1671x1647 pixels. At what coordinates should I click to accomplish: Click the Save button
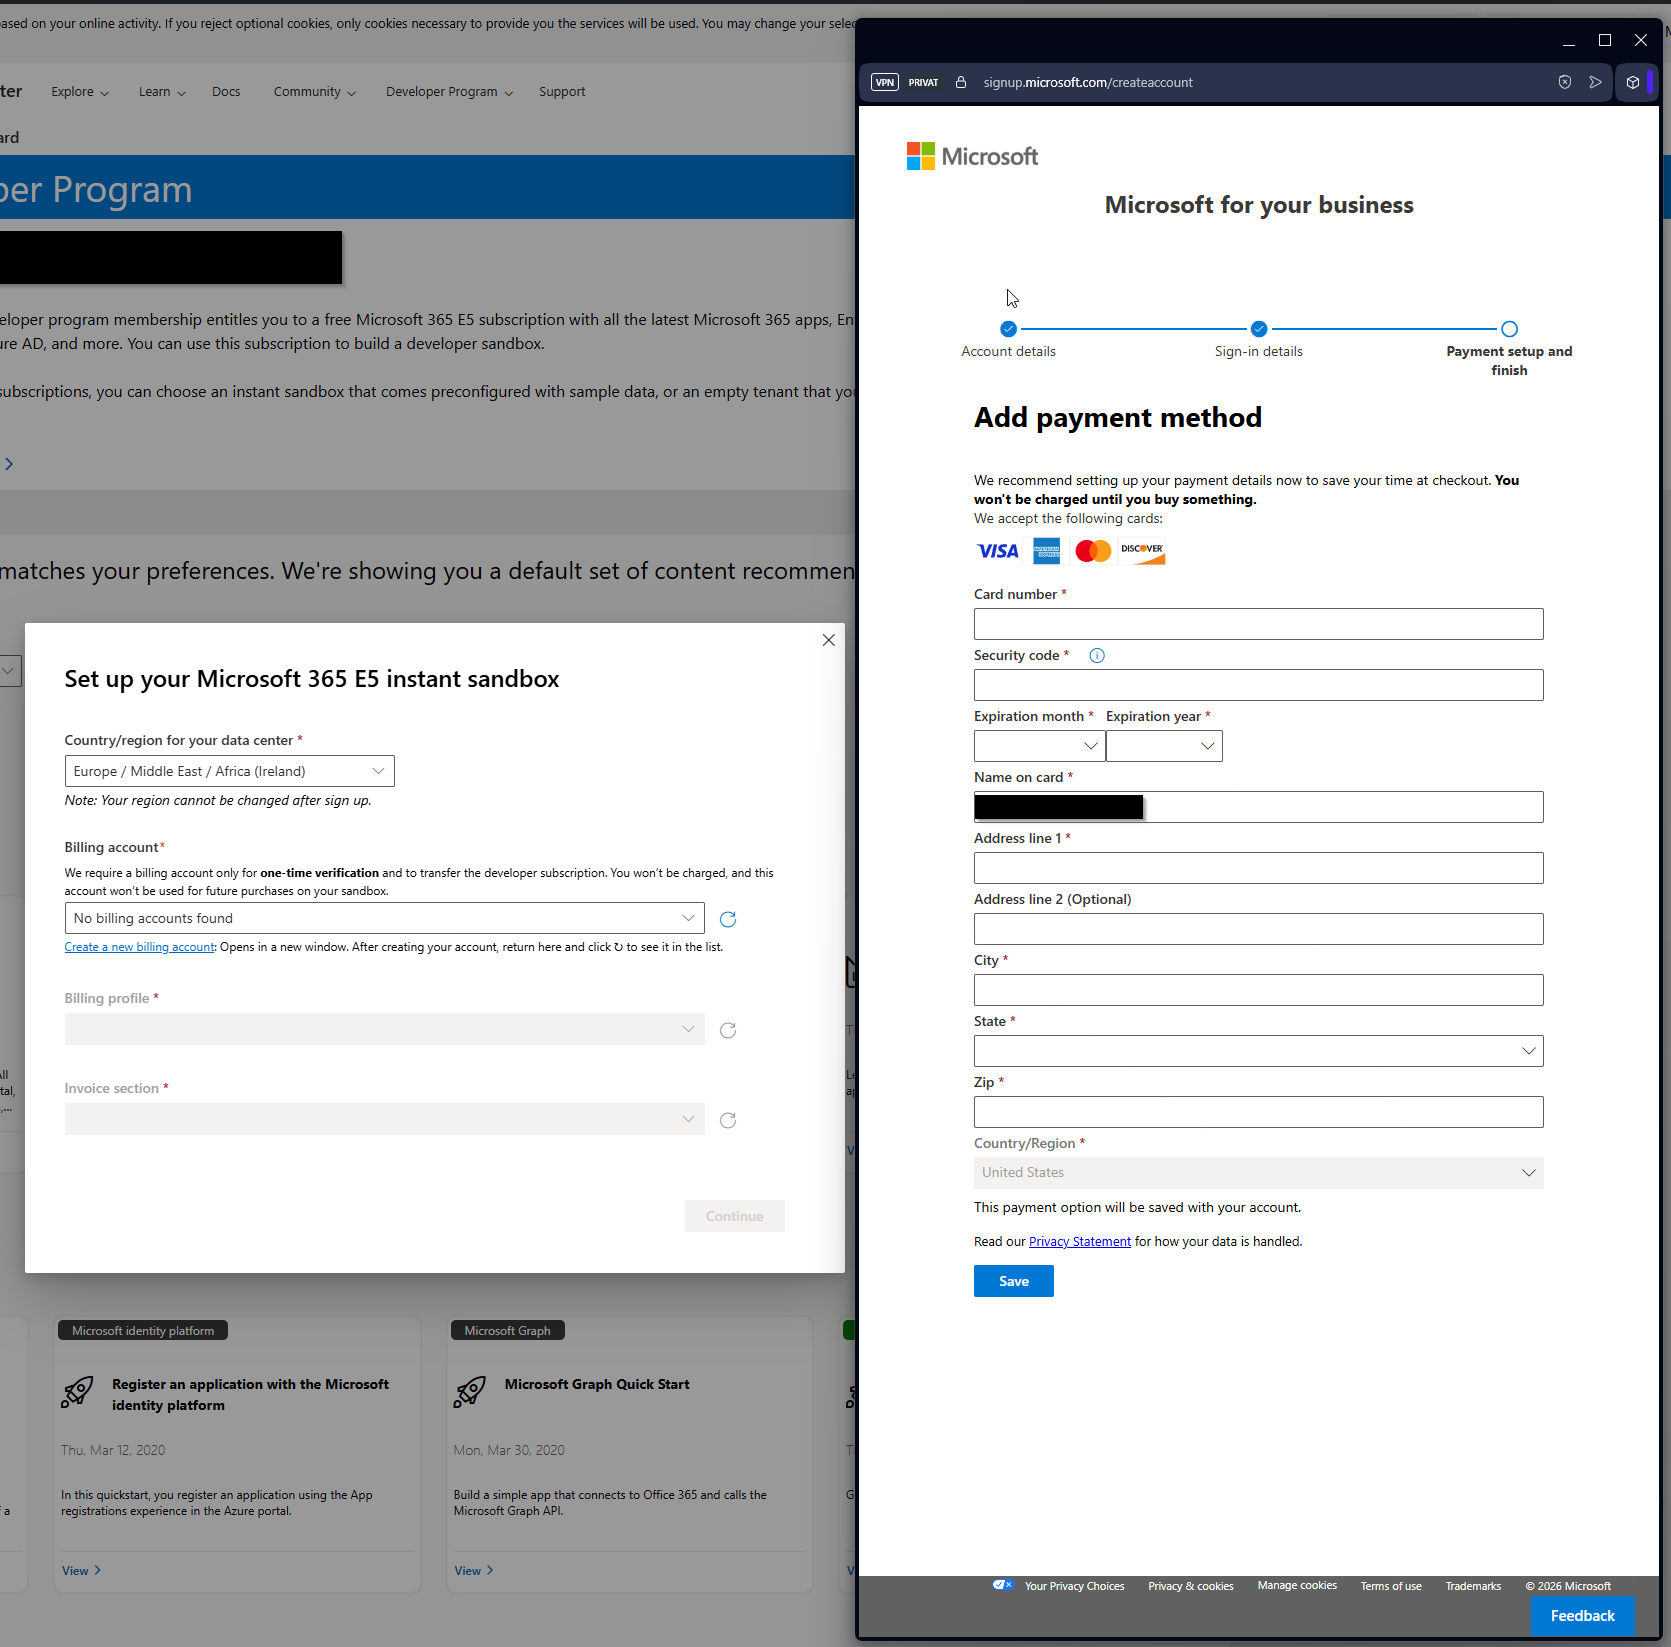click(x=1013, y=1281)
